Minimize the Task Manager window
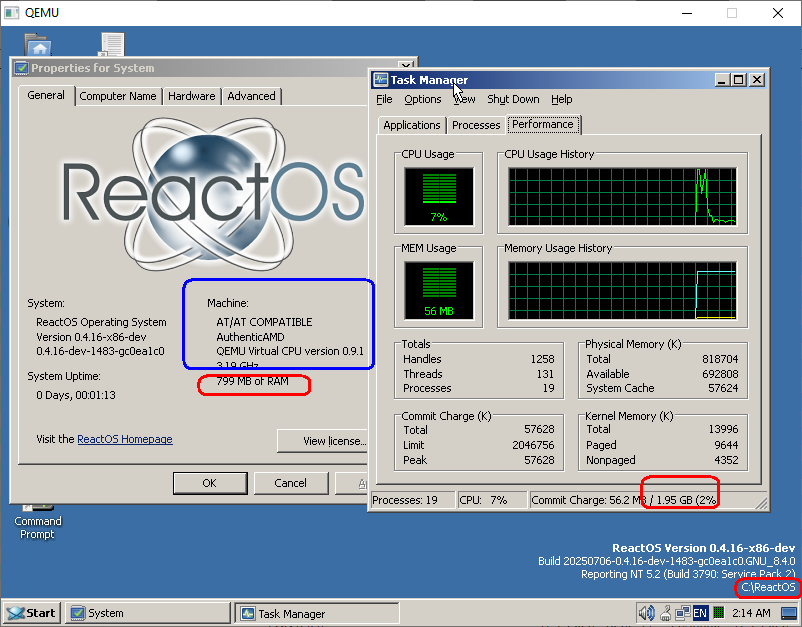This screenshot has height=627, width=802. (722, 80)
